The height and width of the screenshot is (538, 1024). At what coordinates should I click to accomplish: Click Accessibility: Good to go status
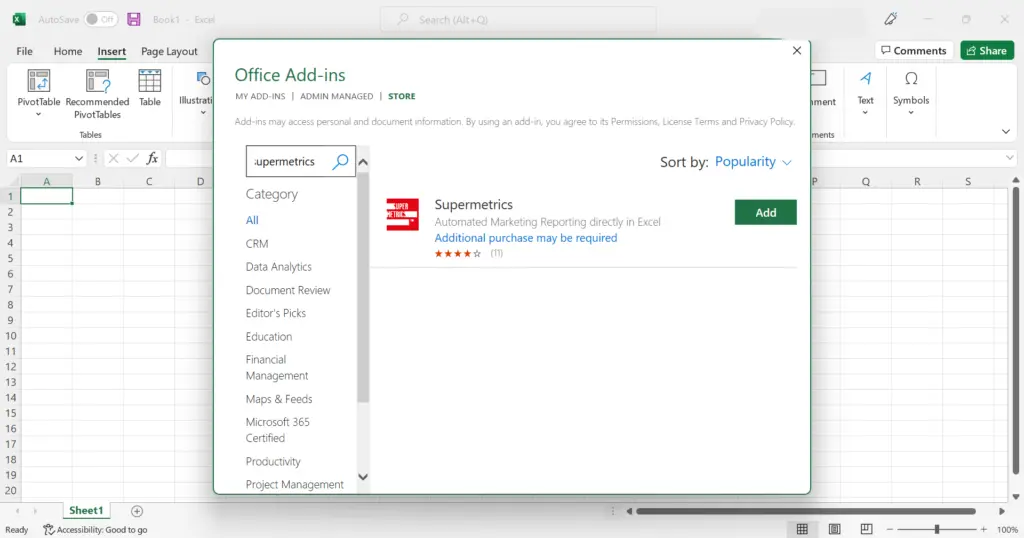click(95, 530)
